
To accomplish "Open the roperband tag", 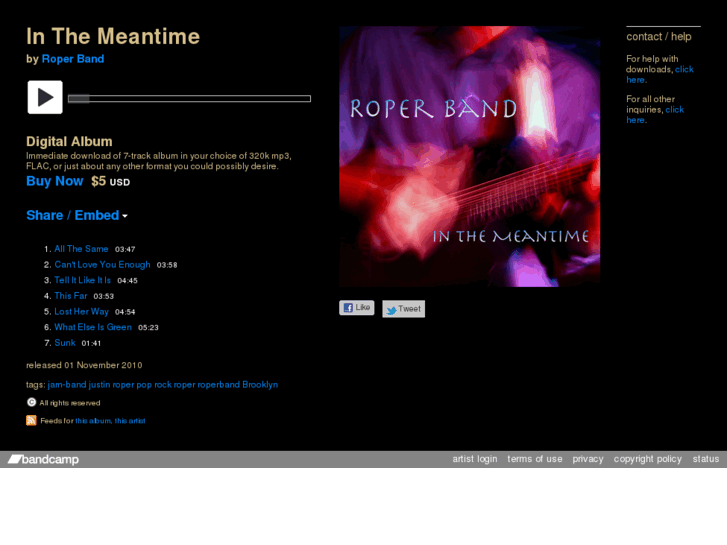I will tap(219, 385).
